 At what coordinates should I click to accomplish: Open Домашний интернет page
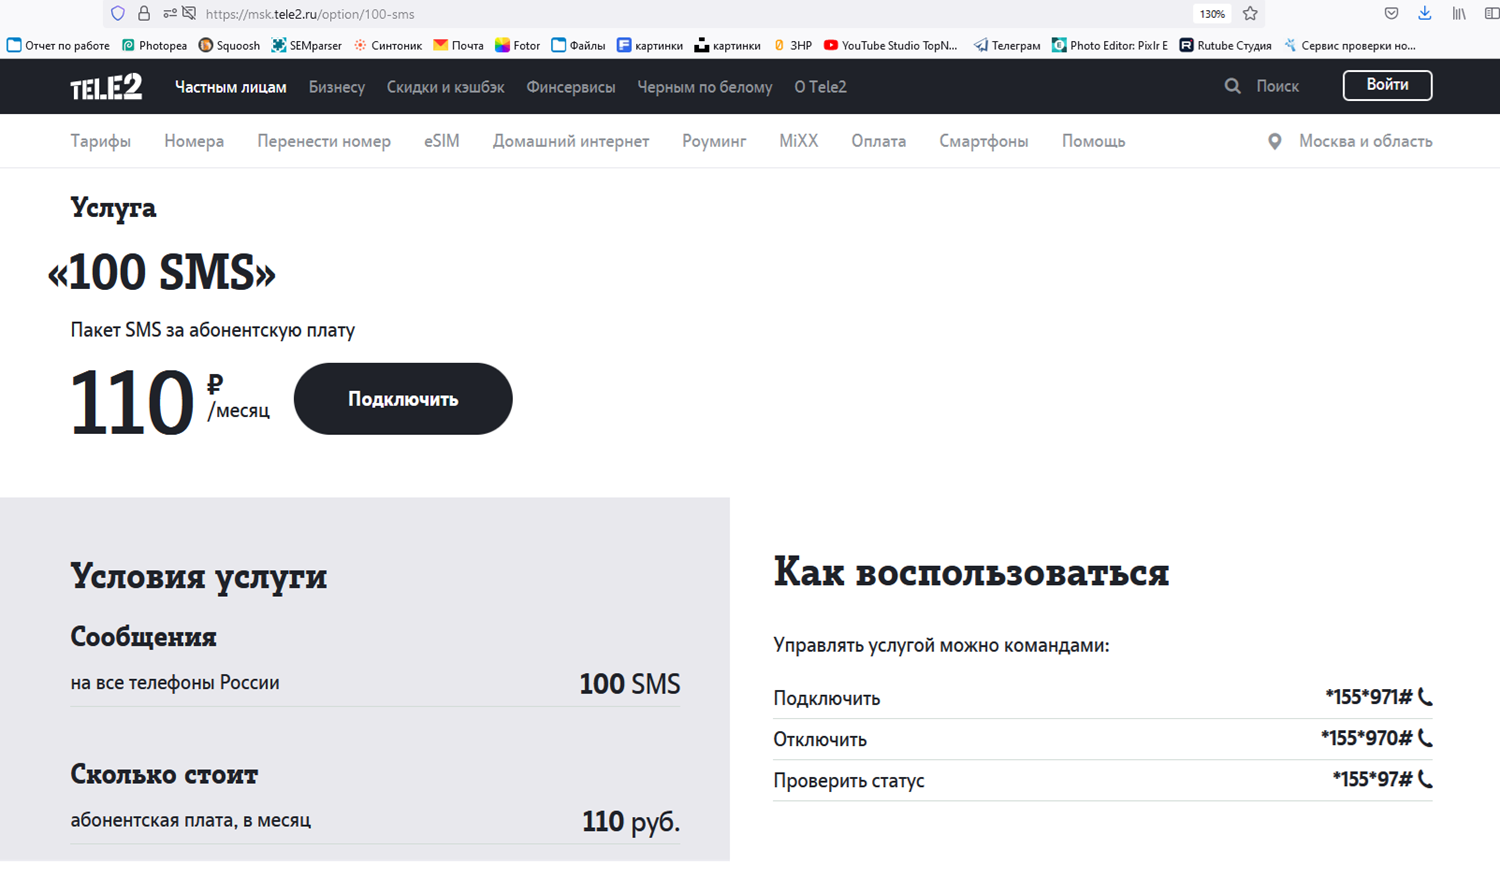point(571,141)
